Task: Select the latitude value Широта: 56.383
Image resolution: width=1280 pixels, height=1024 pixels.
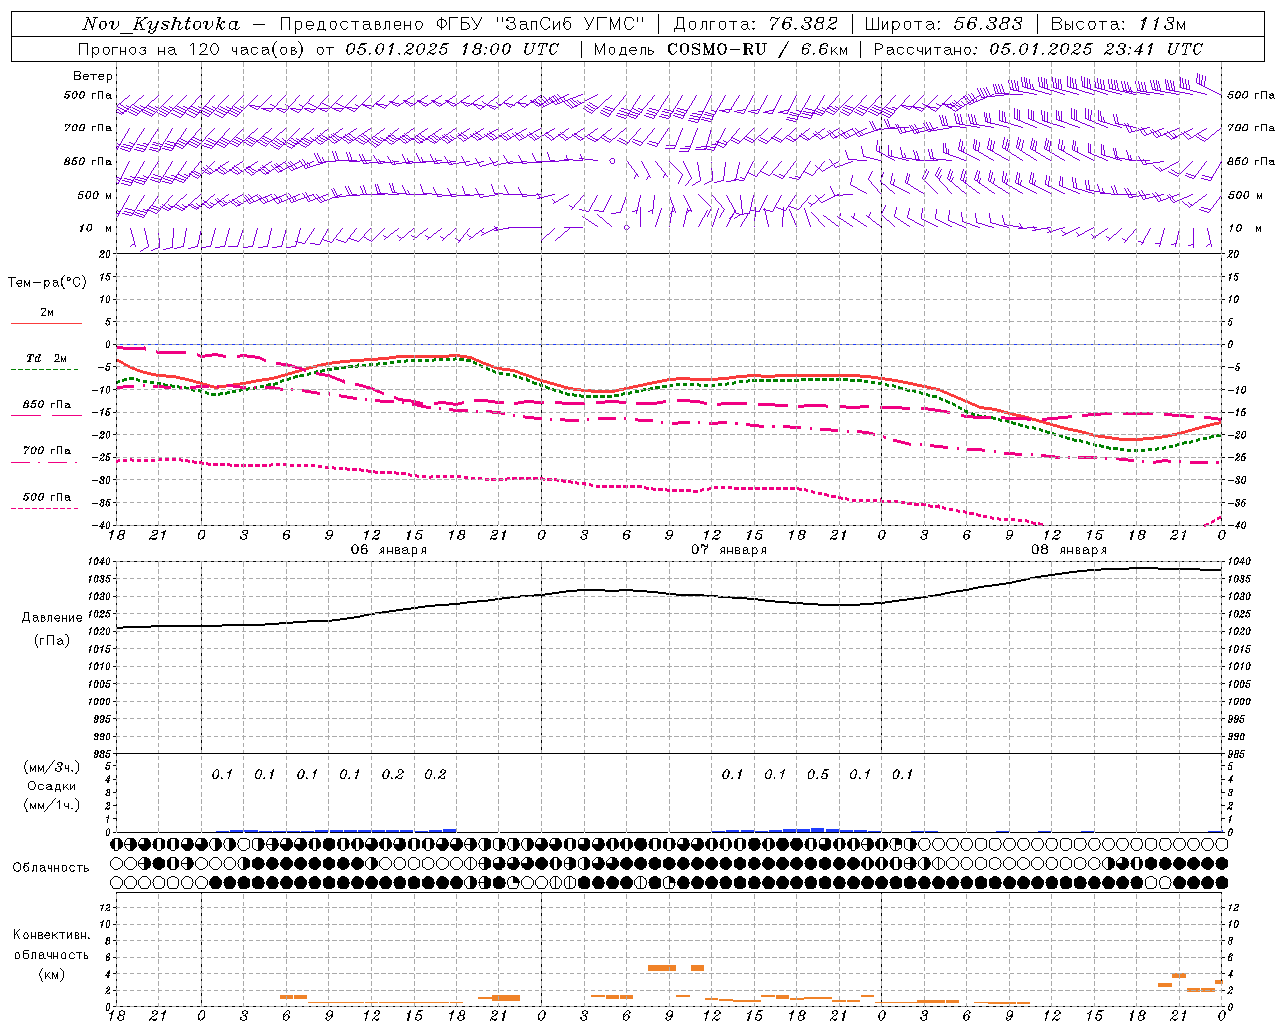Action: coord(943,24)
